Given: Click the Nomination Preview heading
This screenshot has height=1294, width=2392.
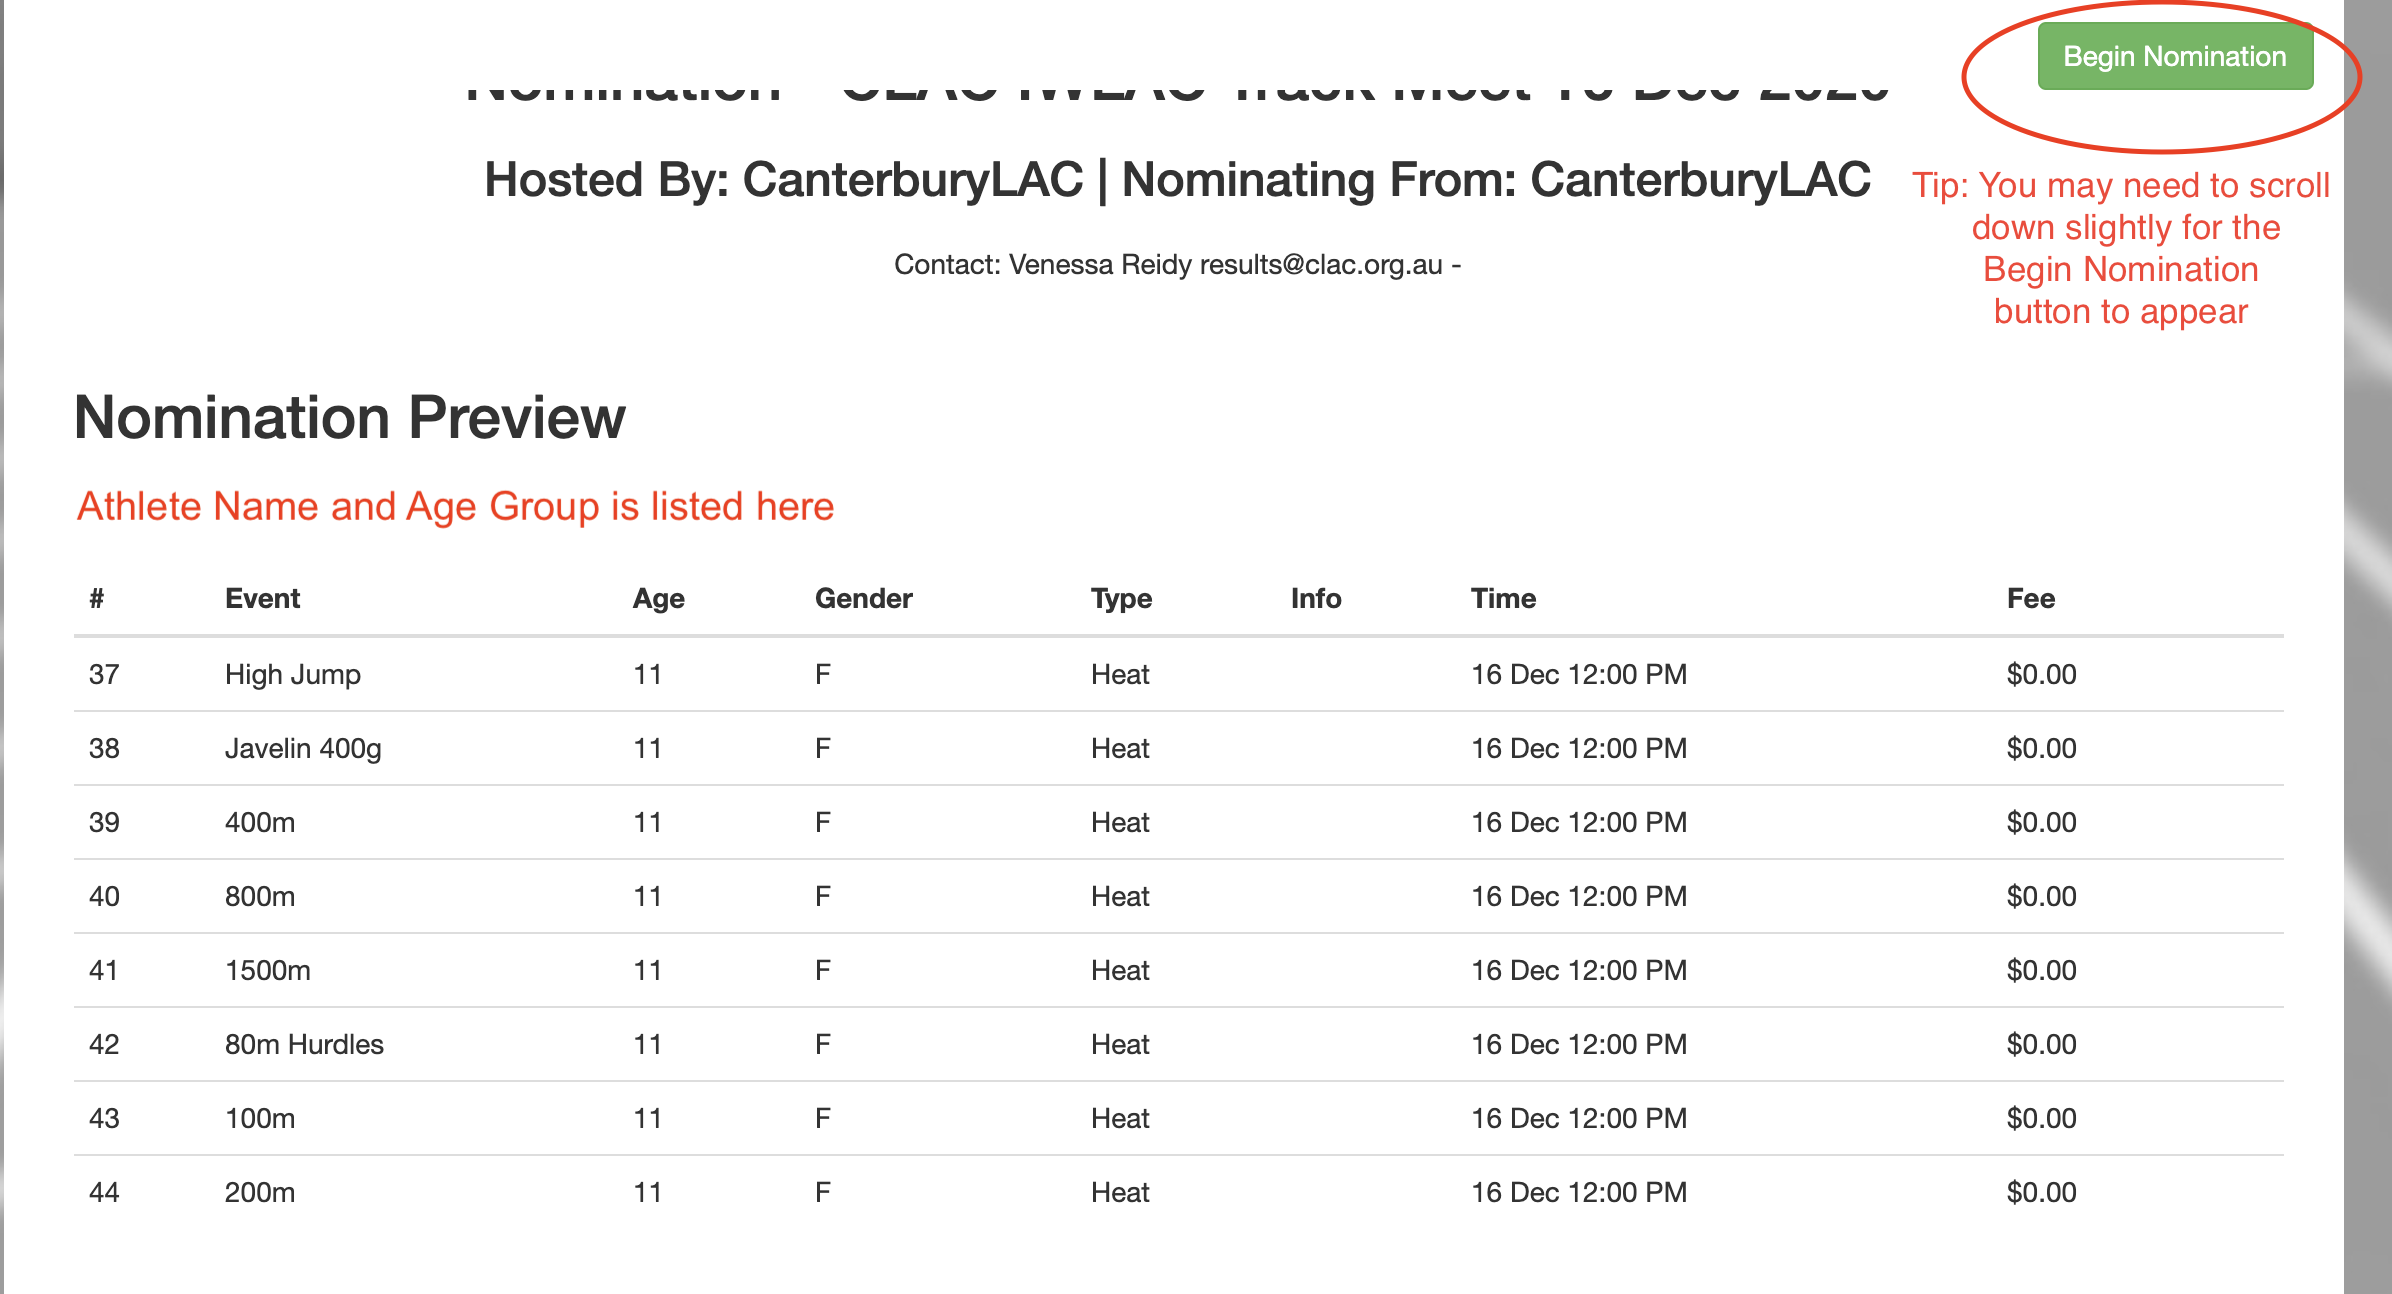Looking at the screenshot, I should (x=350, y=417).
